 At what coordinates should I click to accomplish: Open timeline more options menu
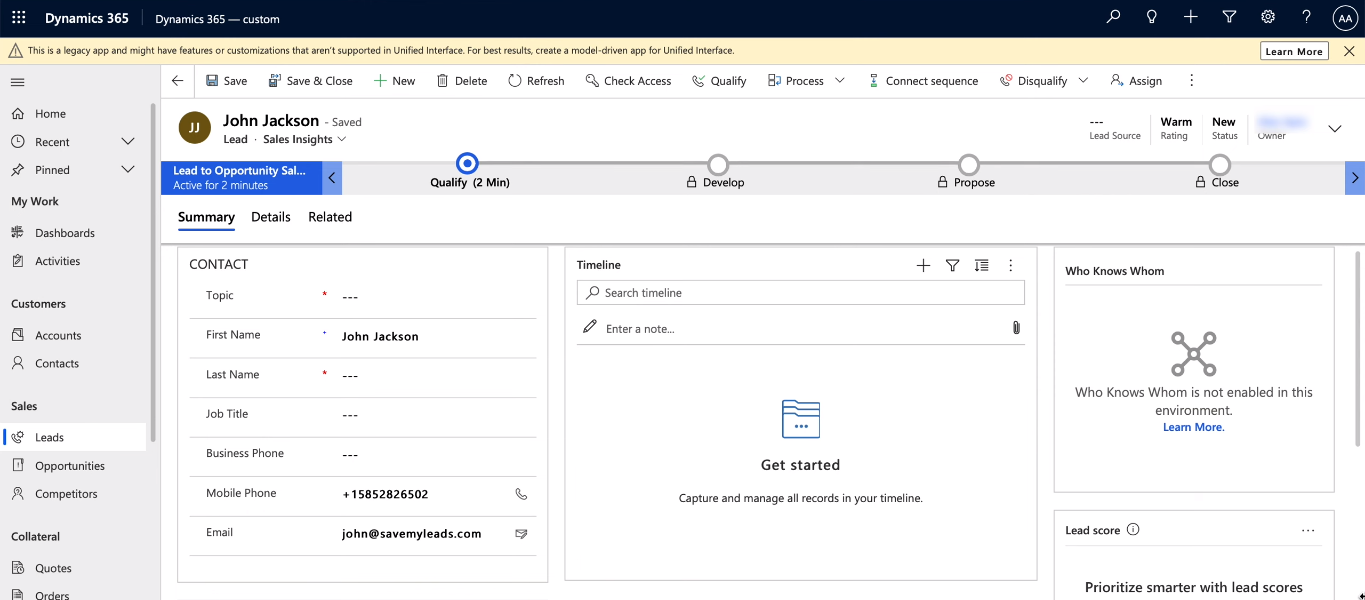pyautogui.click(x=1011, y=265)
